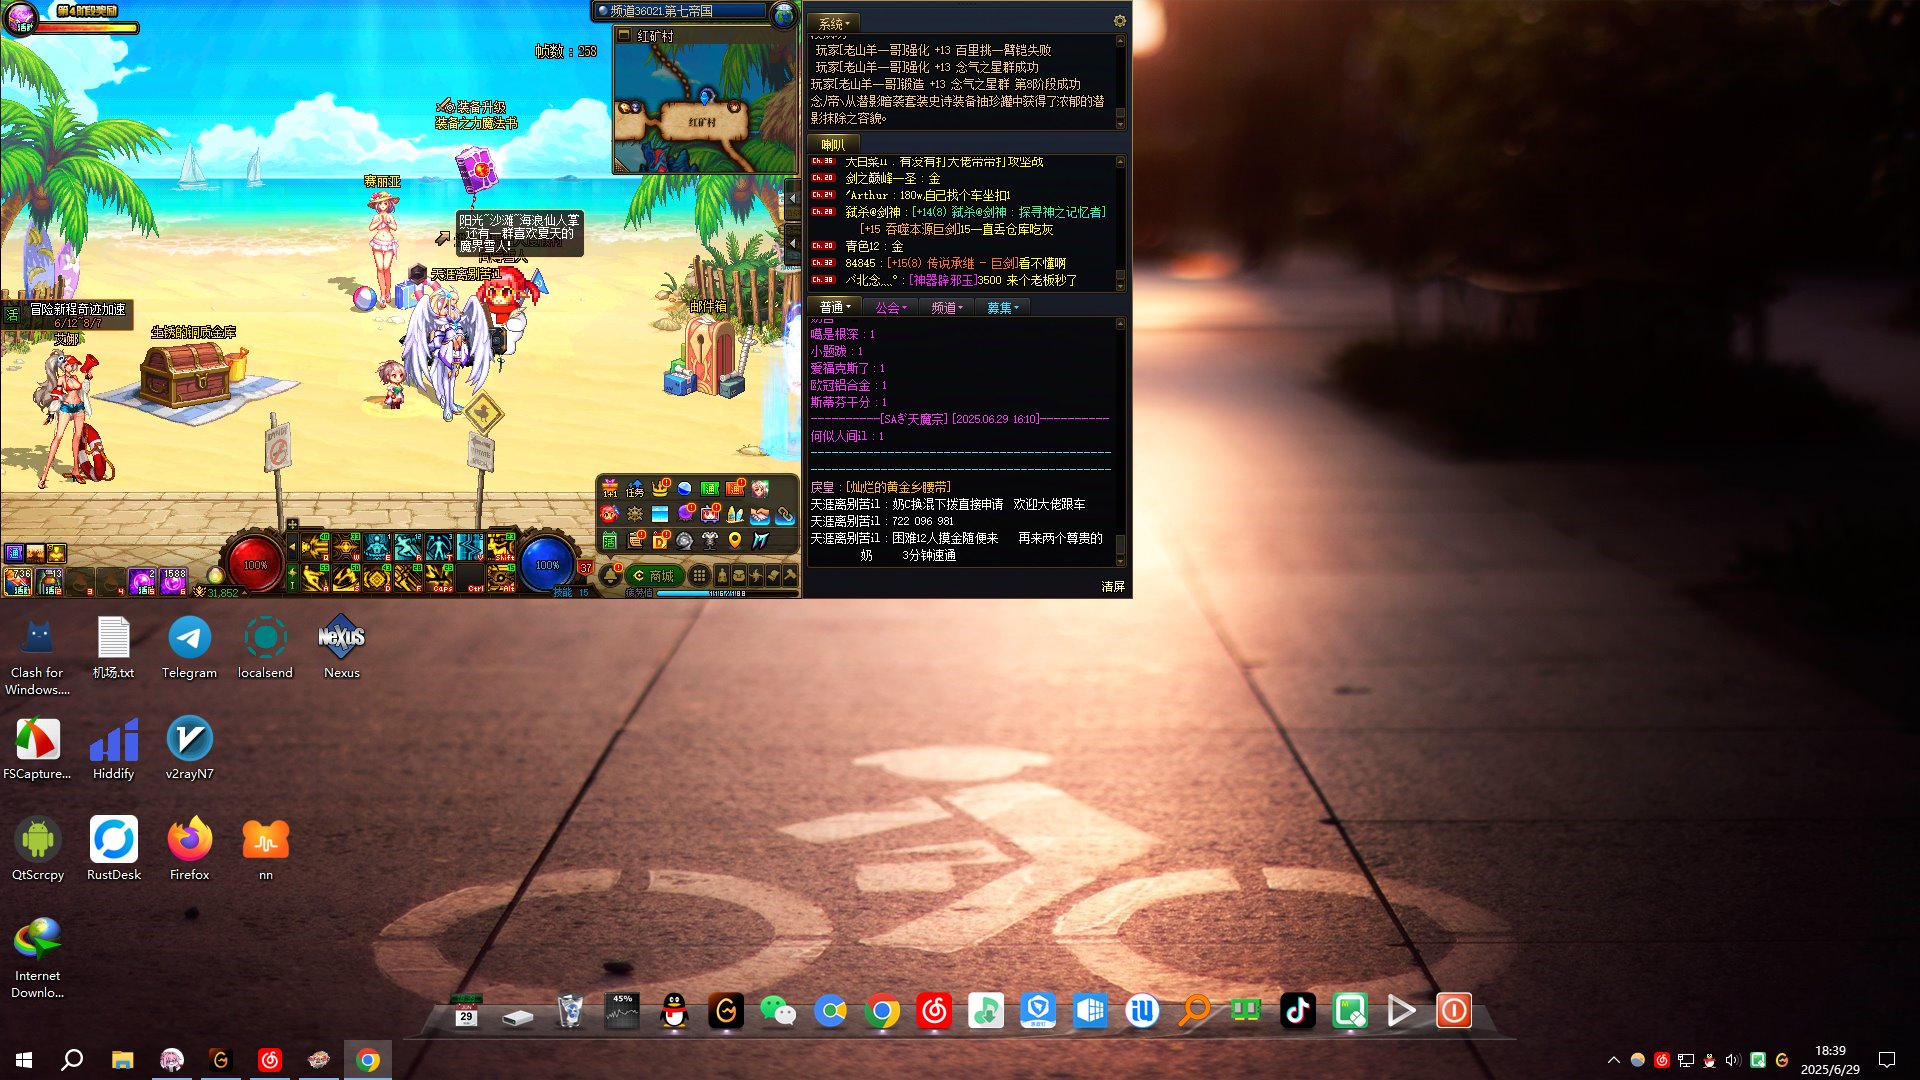Open Telegram desktop shortcut
The image size is (1920, 1080).
click(x=189, y=648)
